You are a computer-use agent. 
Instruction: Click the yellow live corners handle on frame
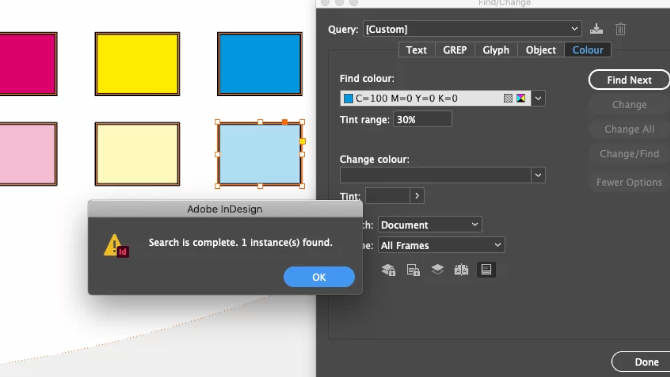coord(303,141)
